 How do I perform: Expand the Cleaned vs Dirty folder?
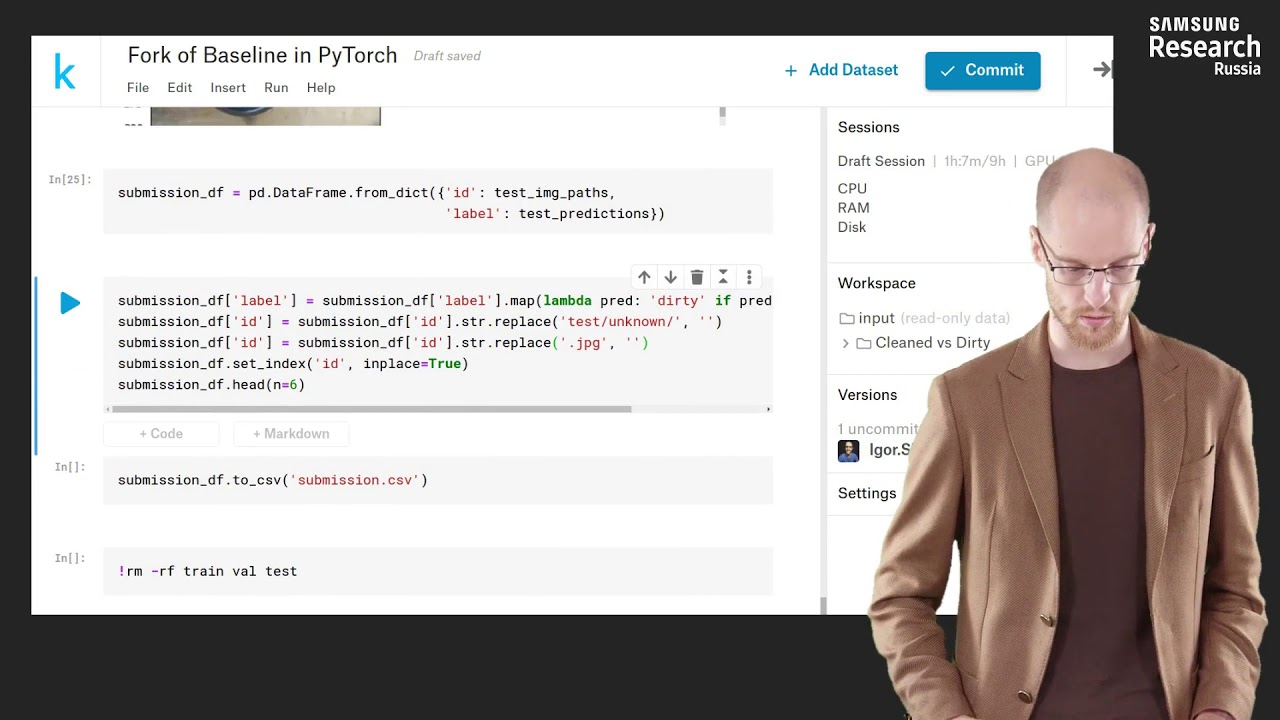[x=846, y=343]
